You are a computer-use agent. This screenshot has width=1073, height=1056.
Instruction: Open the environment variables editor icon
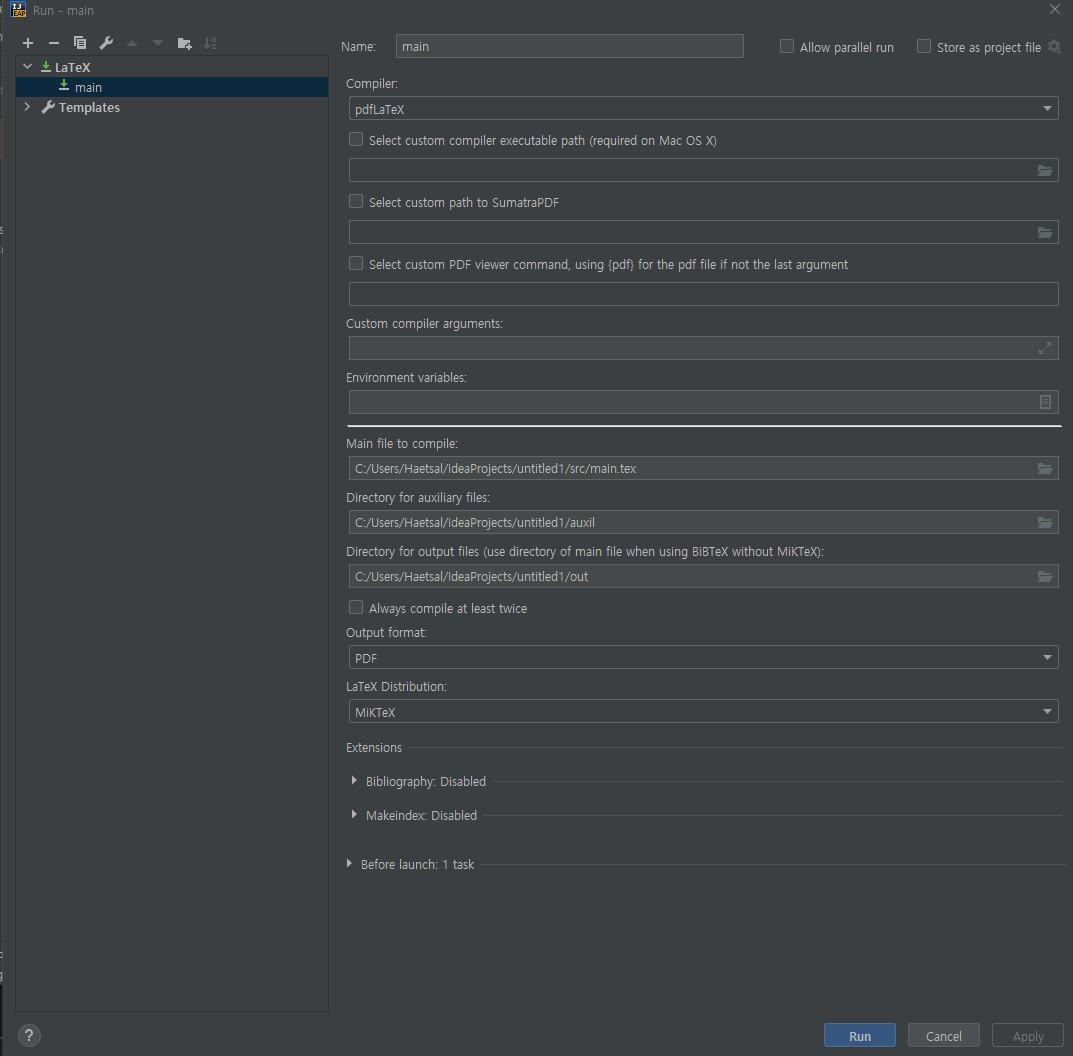click(1045, 401)
